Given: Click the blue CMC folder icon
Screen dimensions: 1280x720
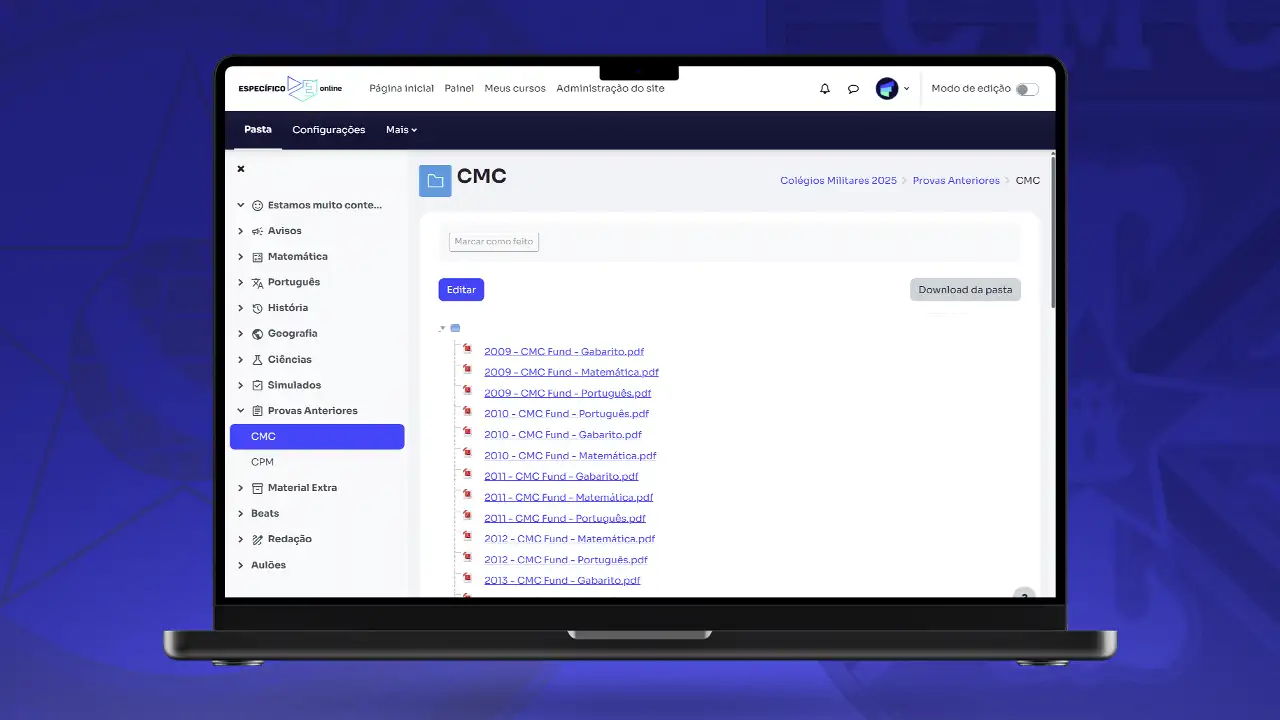Looking at the screenshot, I should (x=435, y=181).
